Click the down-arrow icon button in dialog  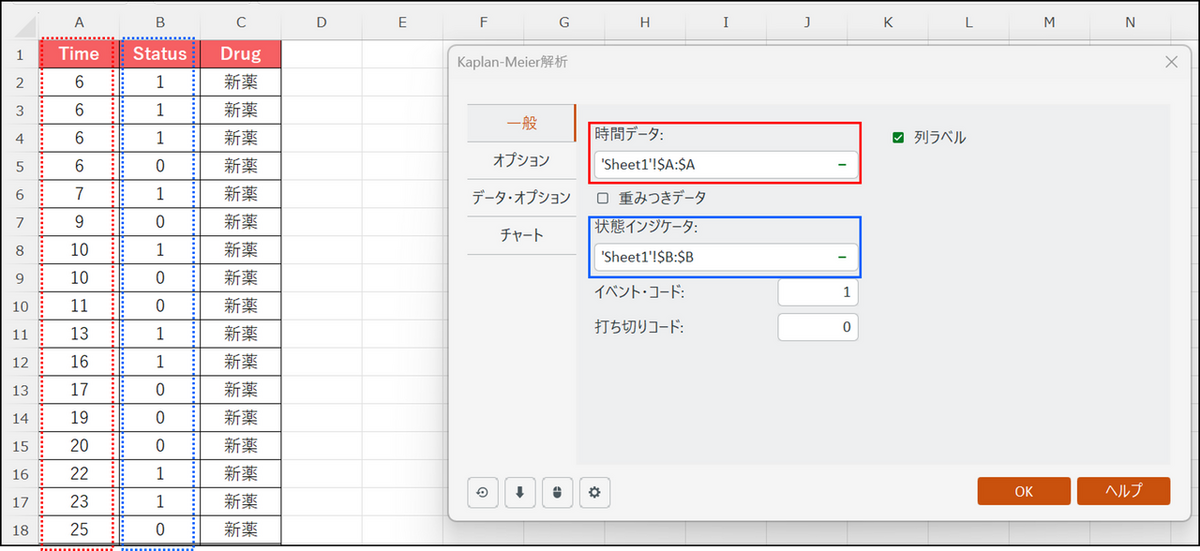[x=520, y=492]
